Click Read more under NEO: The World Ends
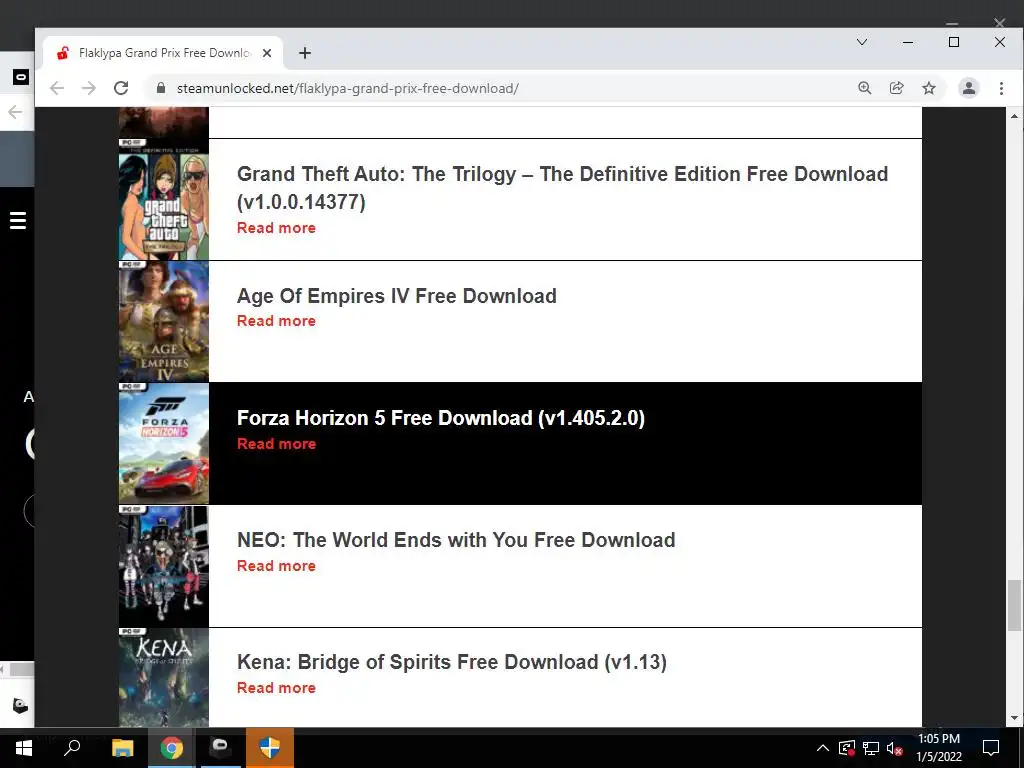 pyautogui.click(x=276, y=566)
